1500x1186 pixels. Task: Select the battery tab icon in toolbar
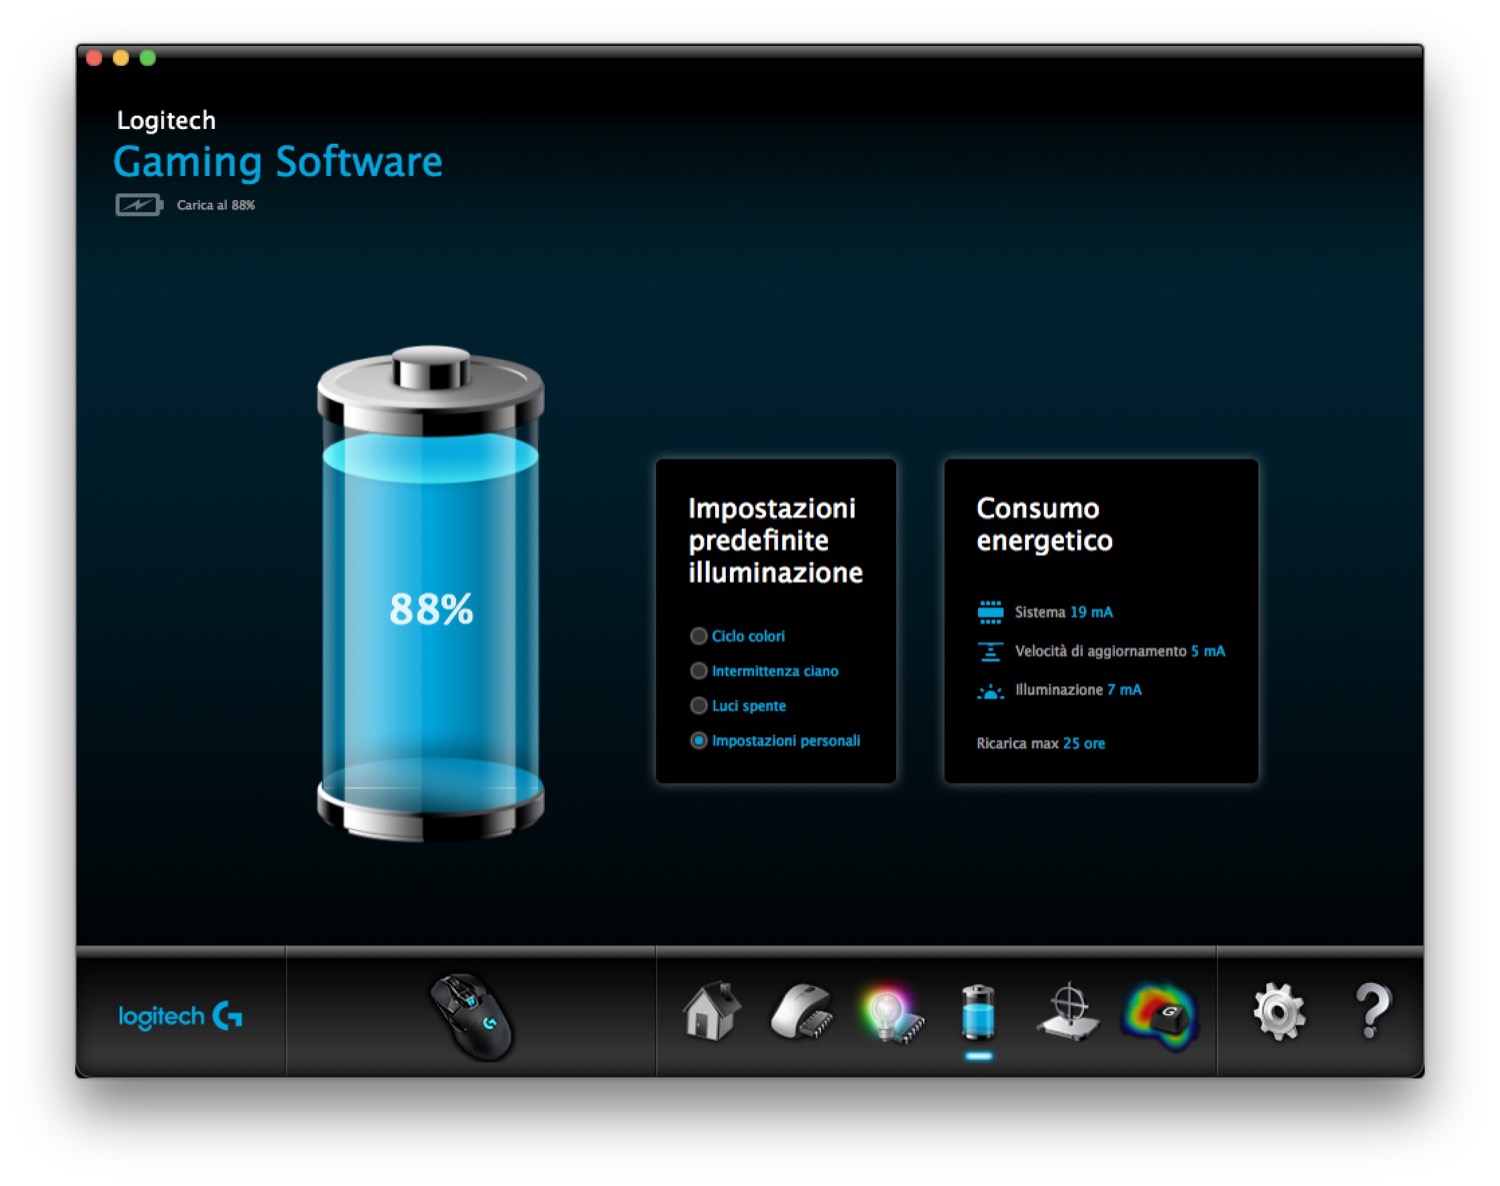click(978, 1012)
